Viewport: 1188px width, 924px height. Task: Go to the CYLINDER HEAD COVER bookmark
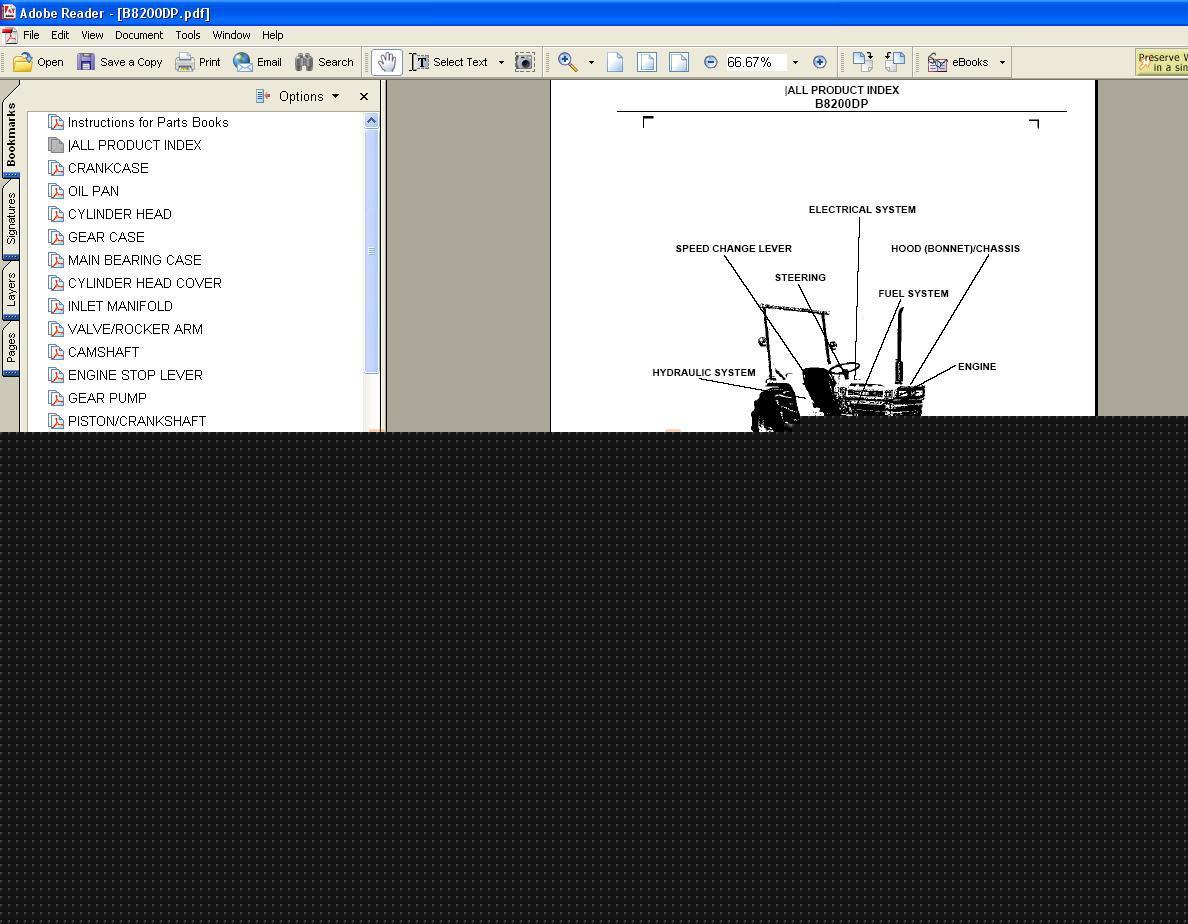pyautogui.click(x=145, y=283)
